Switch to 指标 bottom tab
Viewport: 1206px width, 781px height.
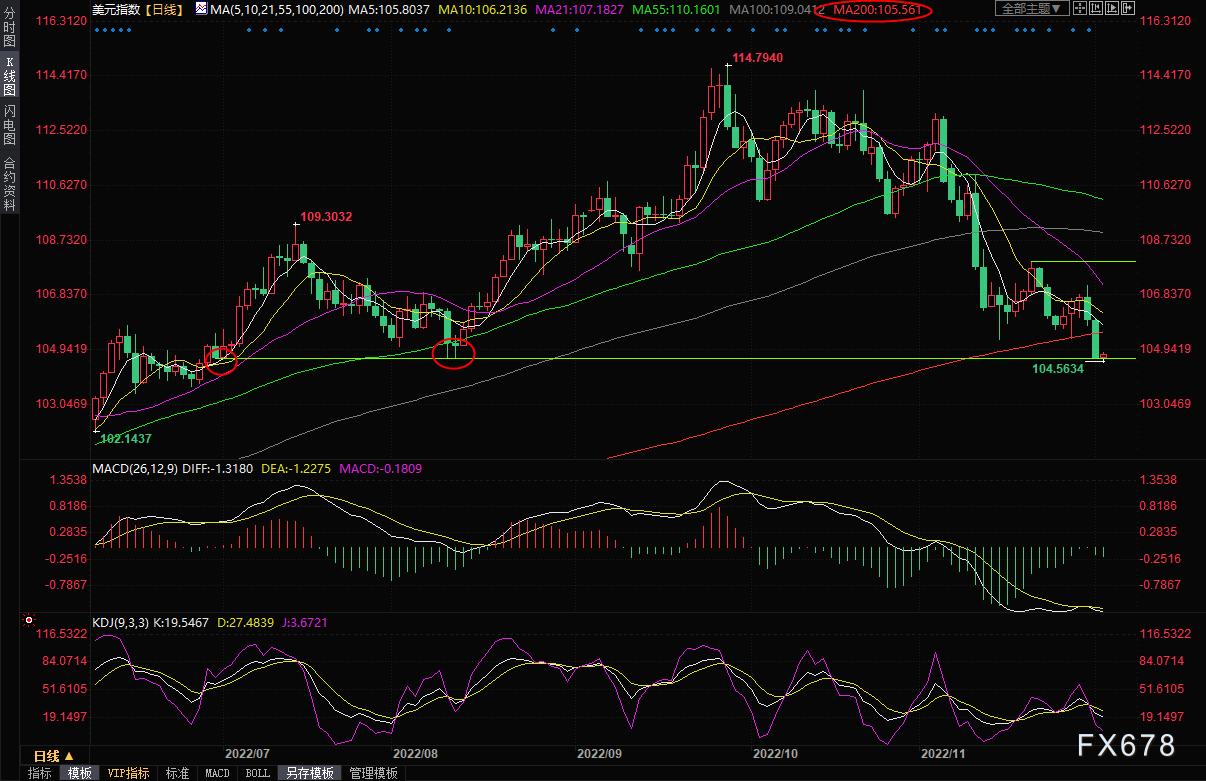[39, 773]
